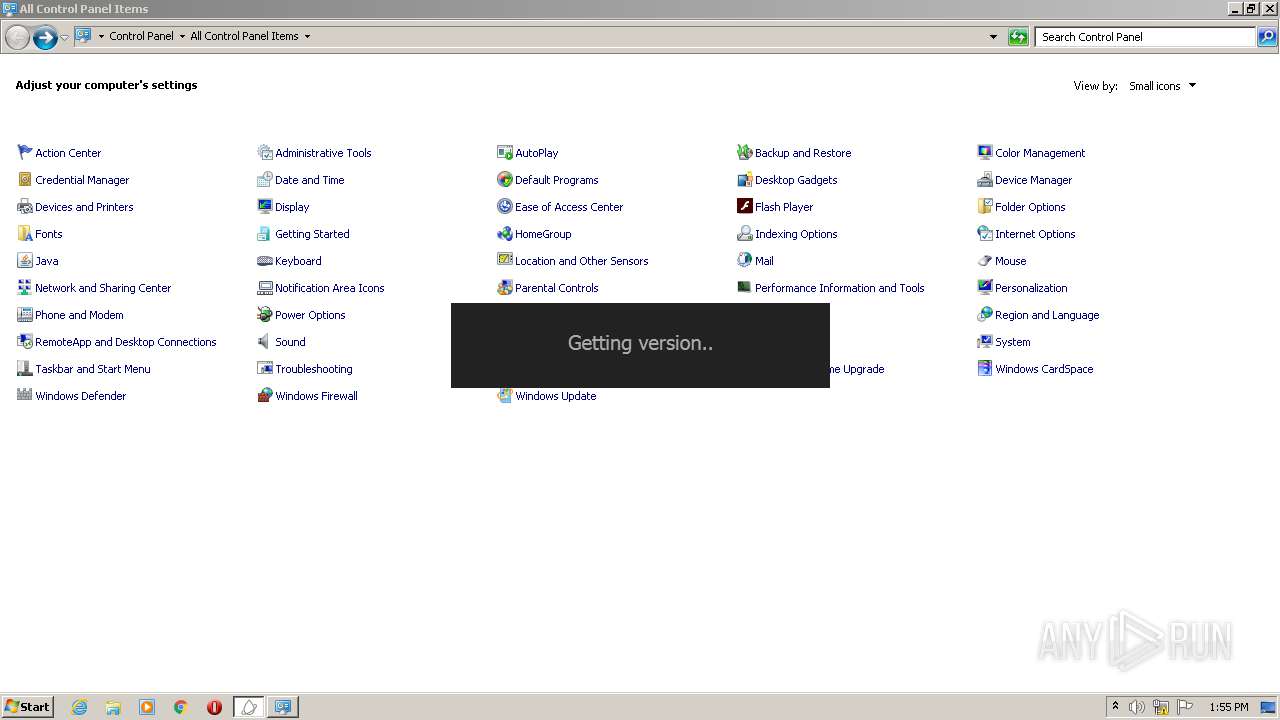Open the Keyboard icon
The image size is (1280, 720).
[265, 261]
